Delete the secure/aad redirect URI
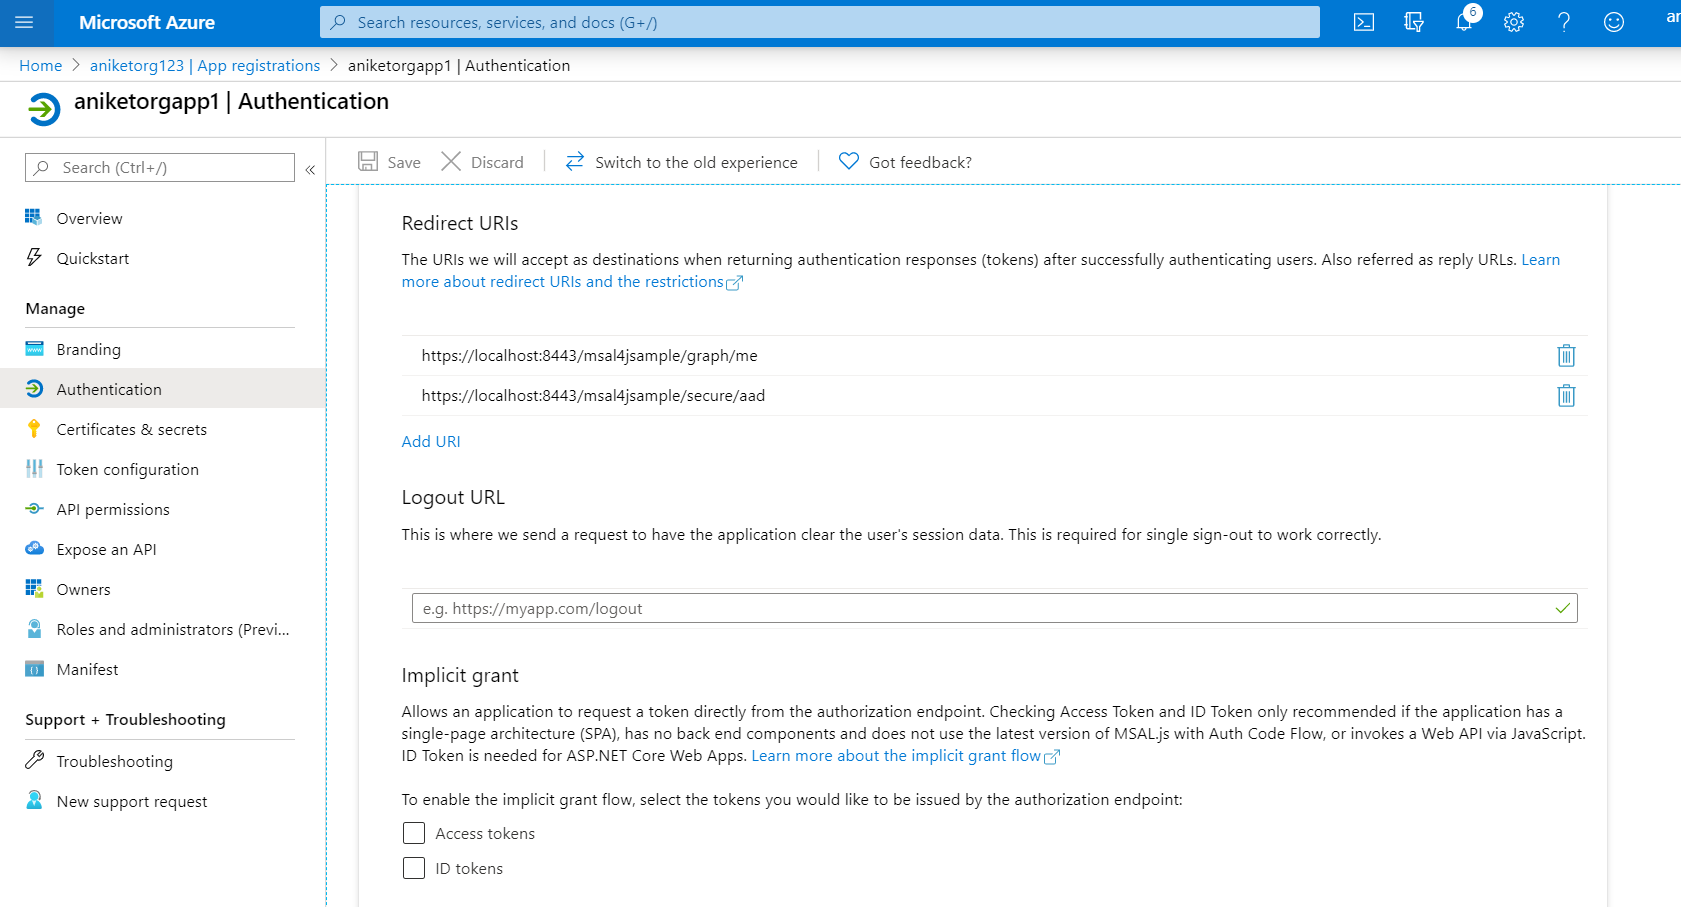The height and width of the screenshot is (907, 1681). tap(1566, 396)
